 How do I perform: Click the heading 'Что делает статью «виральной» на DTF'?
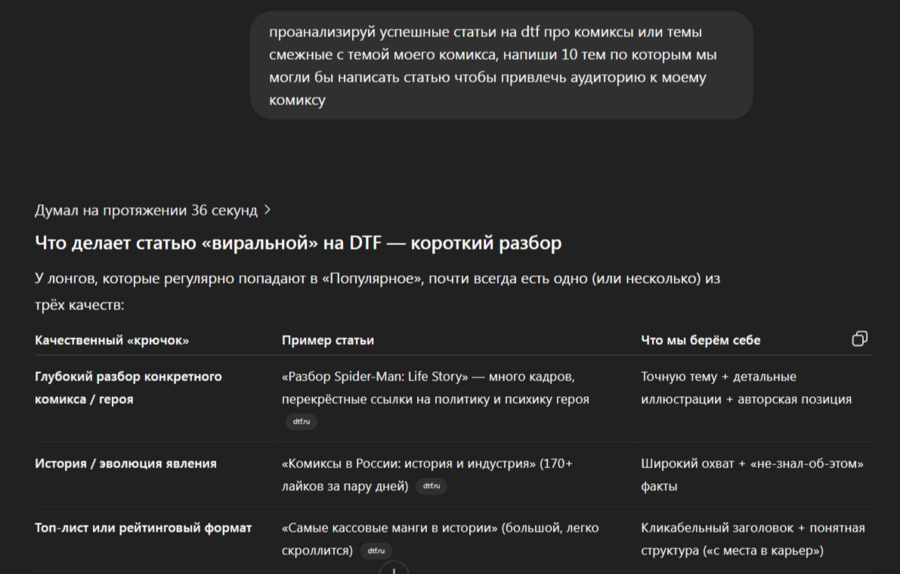click(x=298, y=243)
